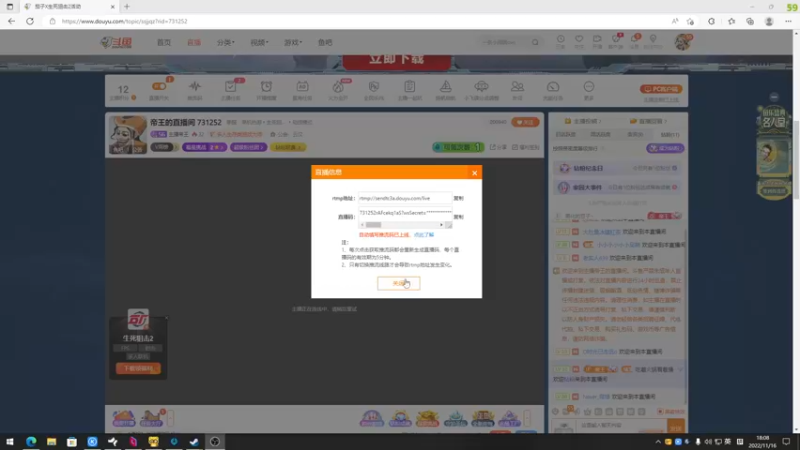
Task: Click the browser favorites star icon
Action: (732, 21)
